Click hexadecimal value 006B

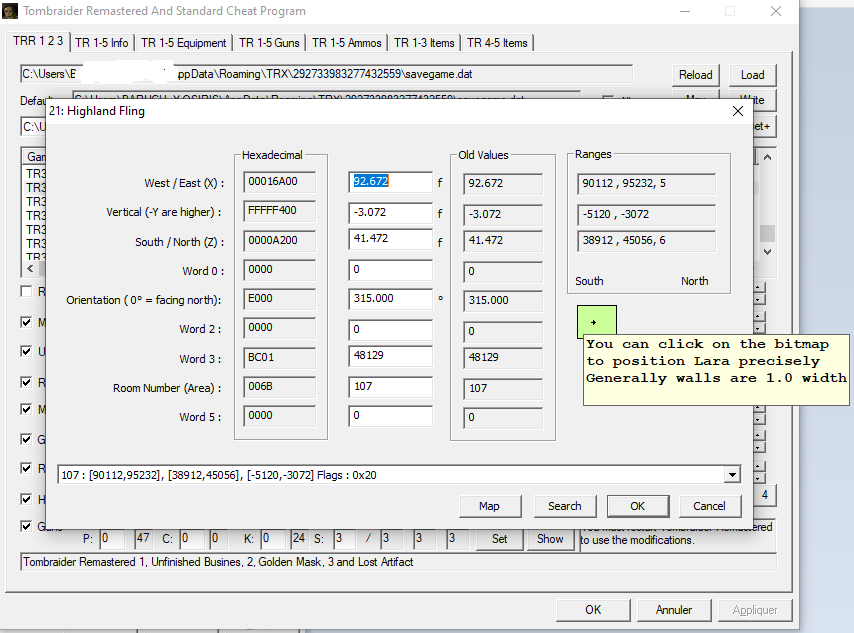279,387
